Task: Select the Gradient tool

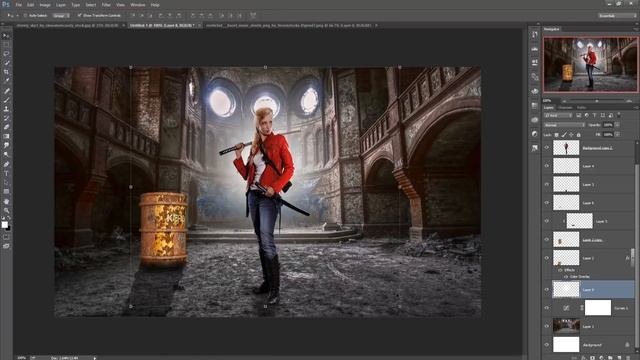Action: pyautogui.click(x=6, y=136)
